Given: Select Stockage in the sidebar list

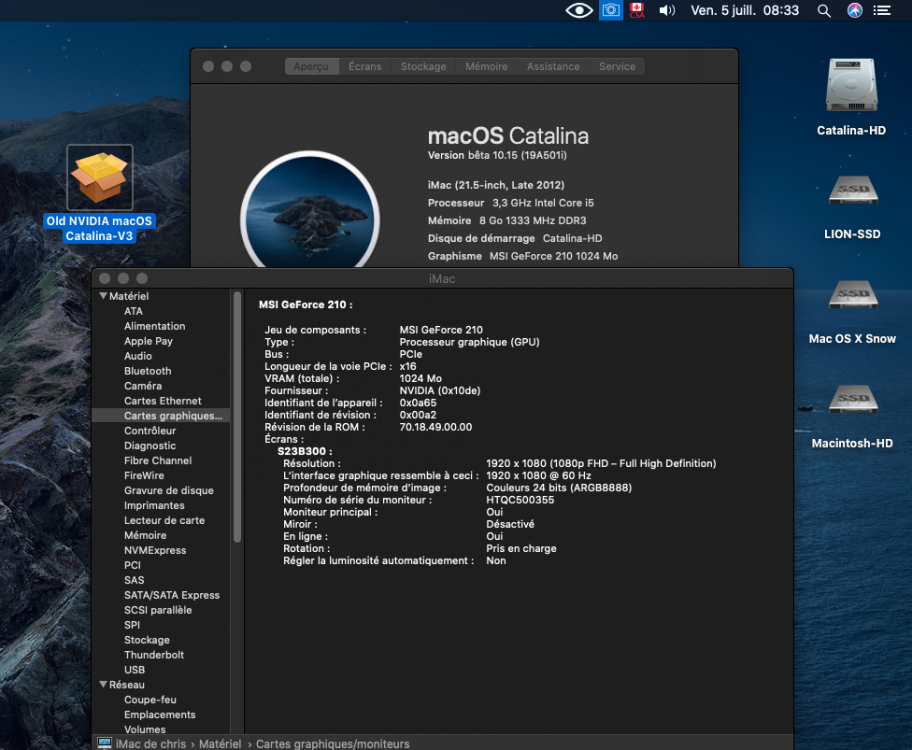Looking at the screenshot, I should click(x=147, y=640).
